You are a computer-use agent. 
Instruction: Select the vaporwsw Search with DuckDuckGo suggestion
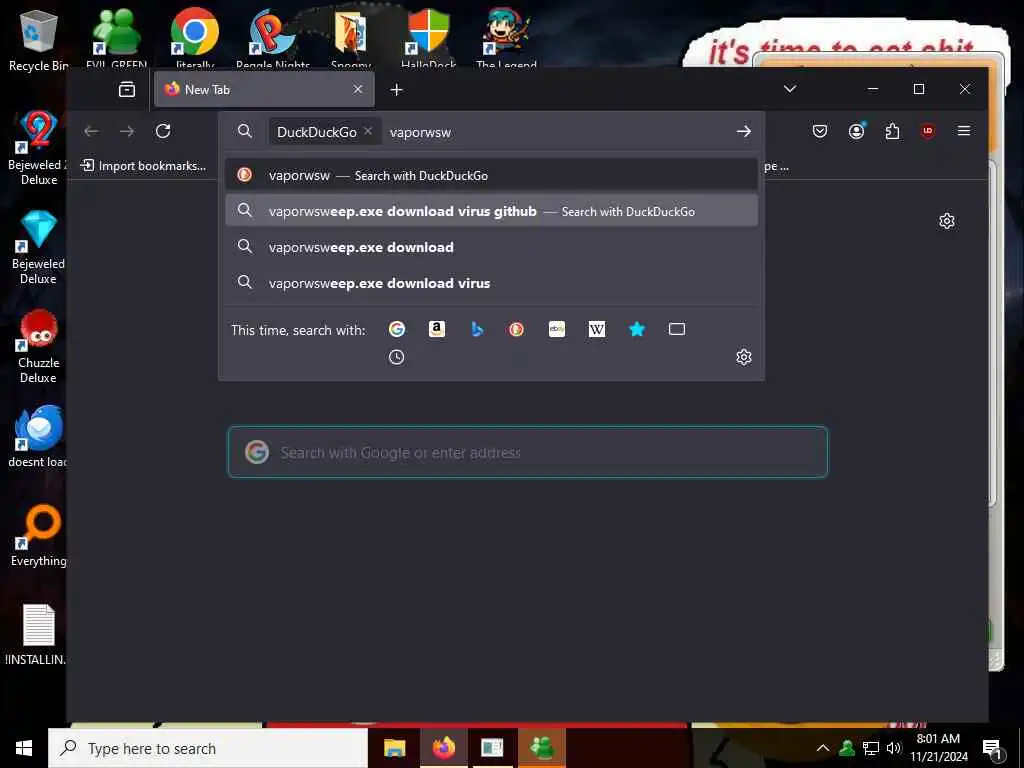click(491, 175)
